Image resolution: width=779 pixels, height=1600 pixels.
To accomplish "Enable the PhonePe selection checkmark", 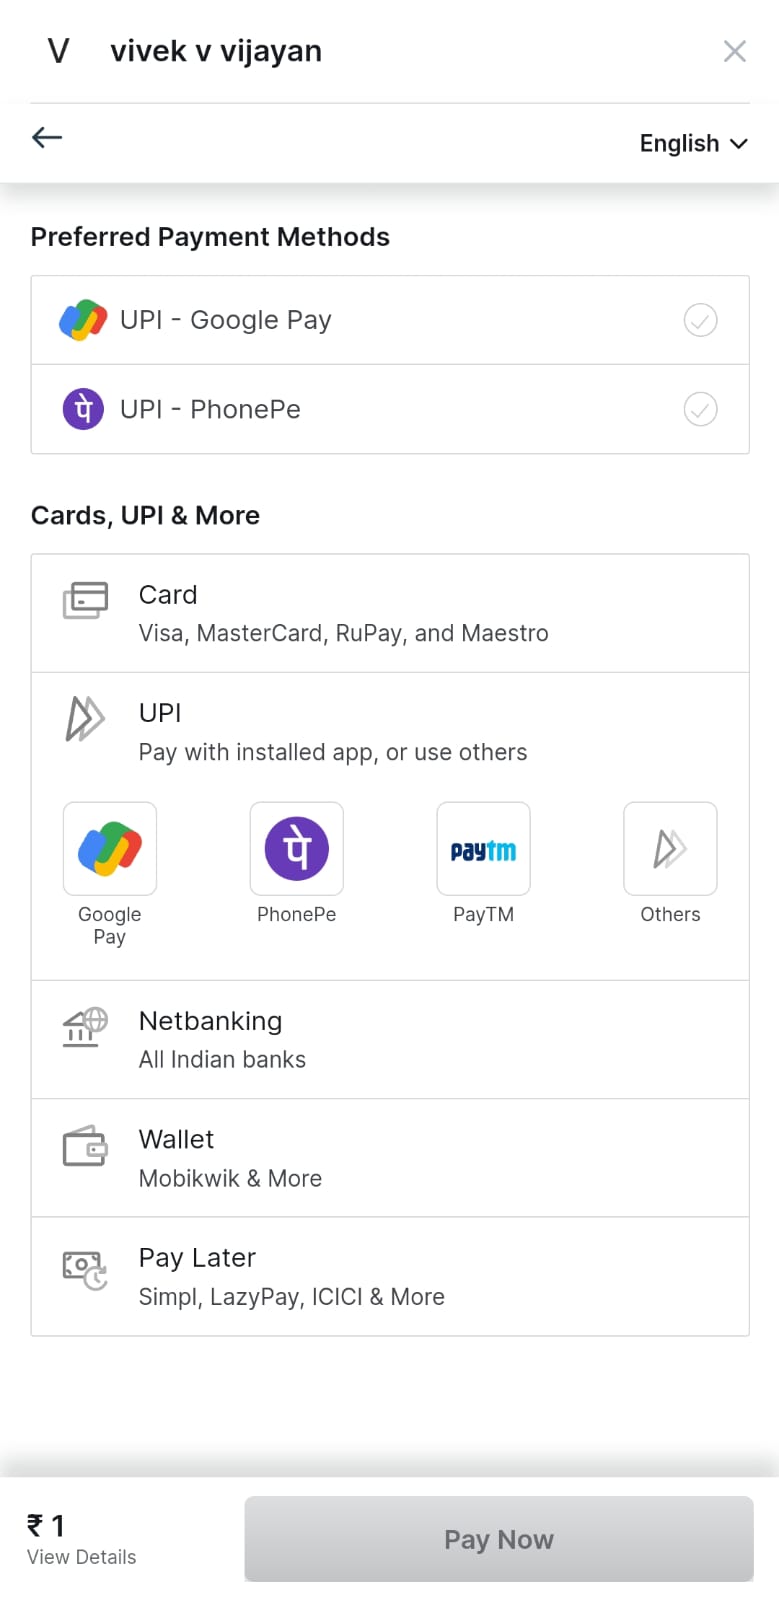I will click(x=700, y=408).
